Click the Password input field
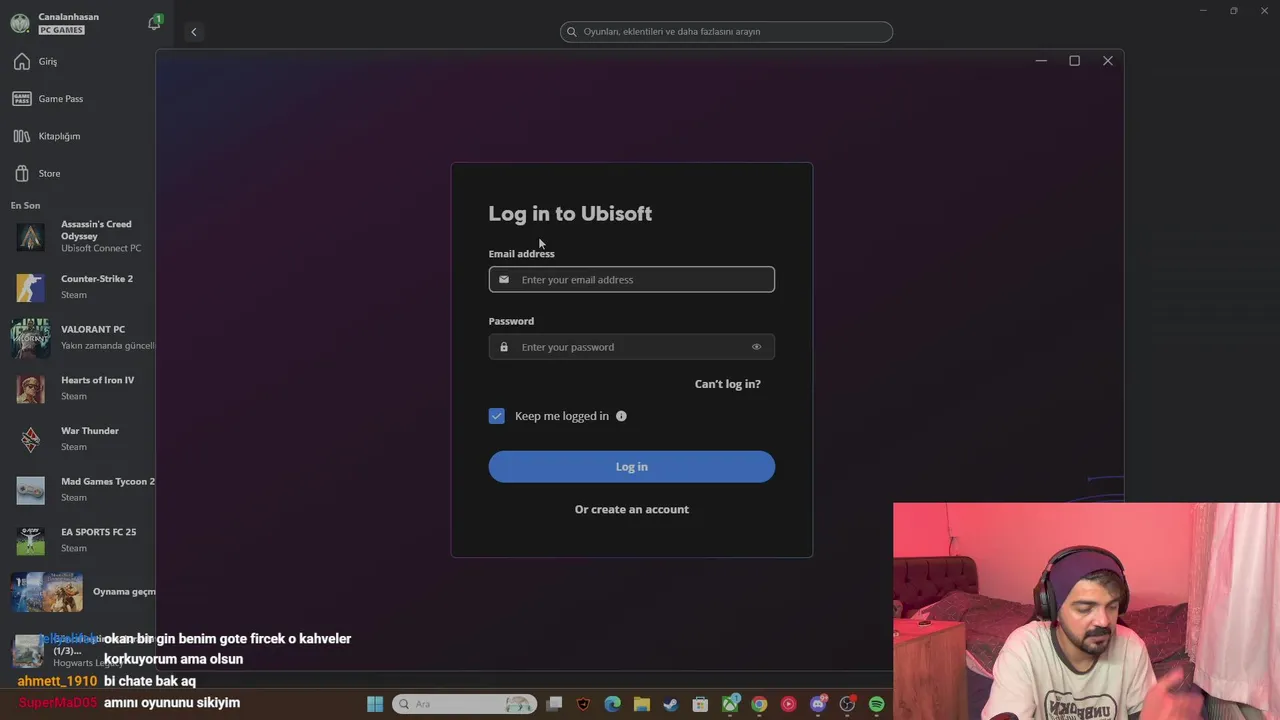The width and height of the screenshot is (1280, 720). [631, 347]
